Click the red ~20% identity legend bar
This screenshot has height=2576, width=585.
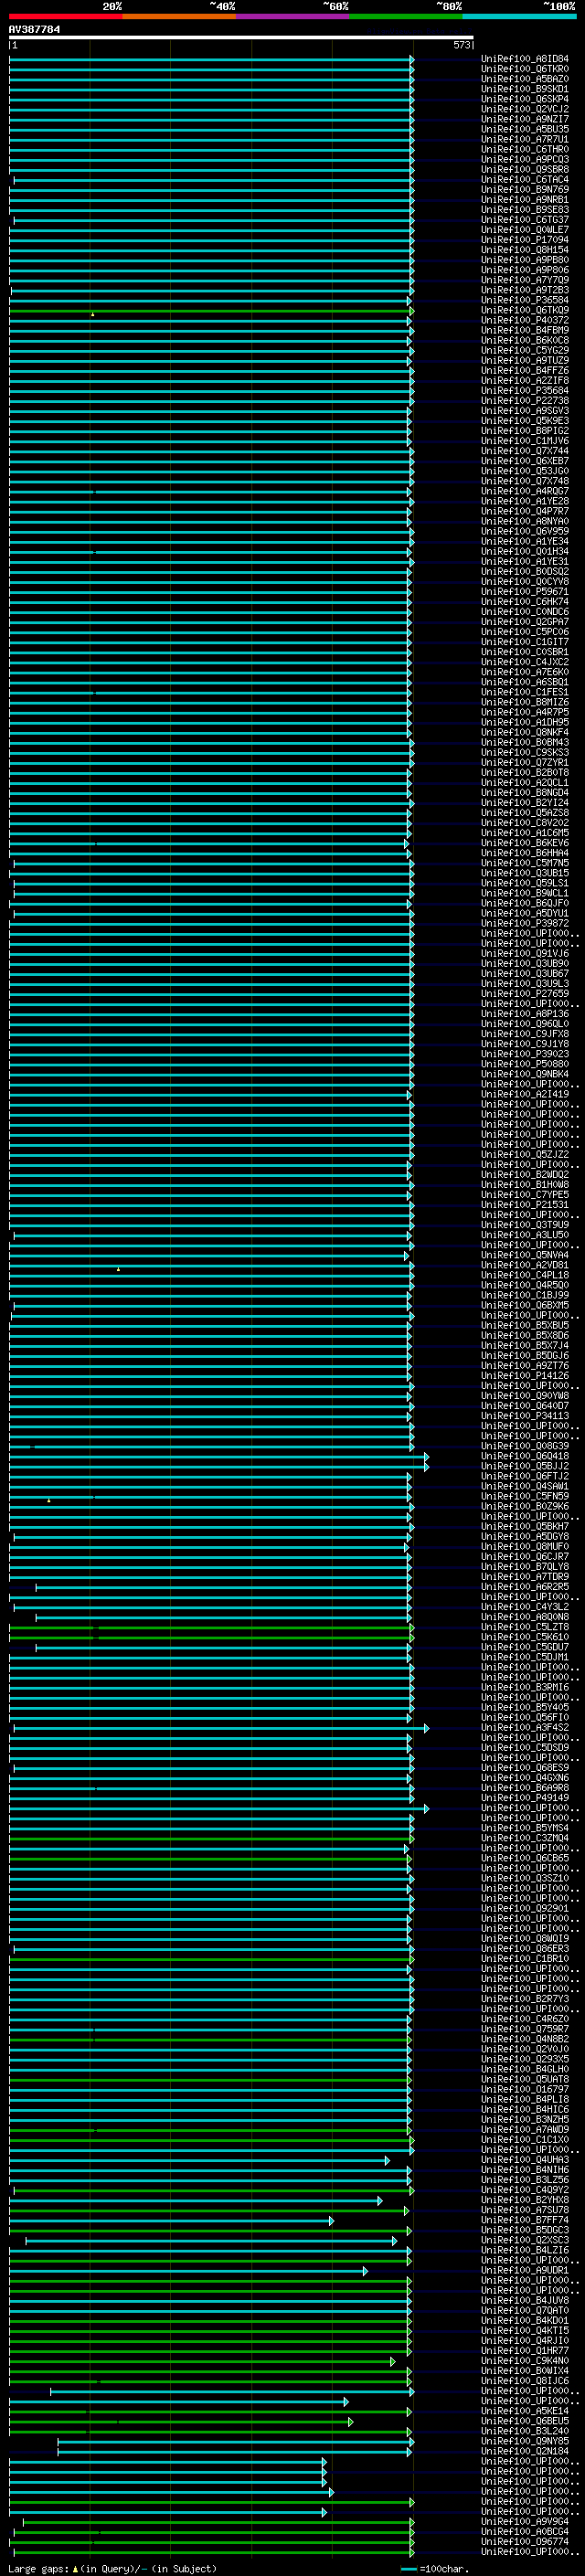click(66, 17)
